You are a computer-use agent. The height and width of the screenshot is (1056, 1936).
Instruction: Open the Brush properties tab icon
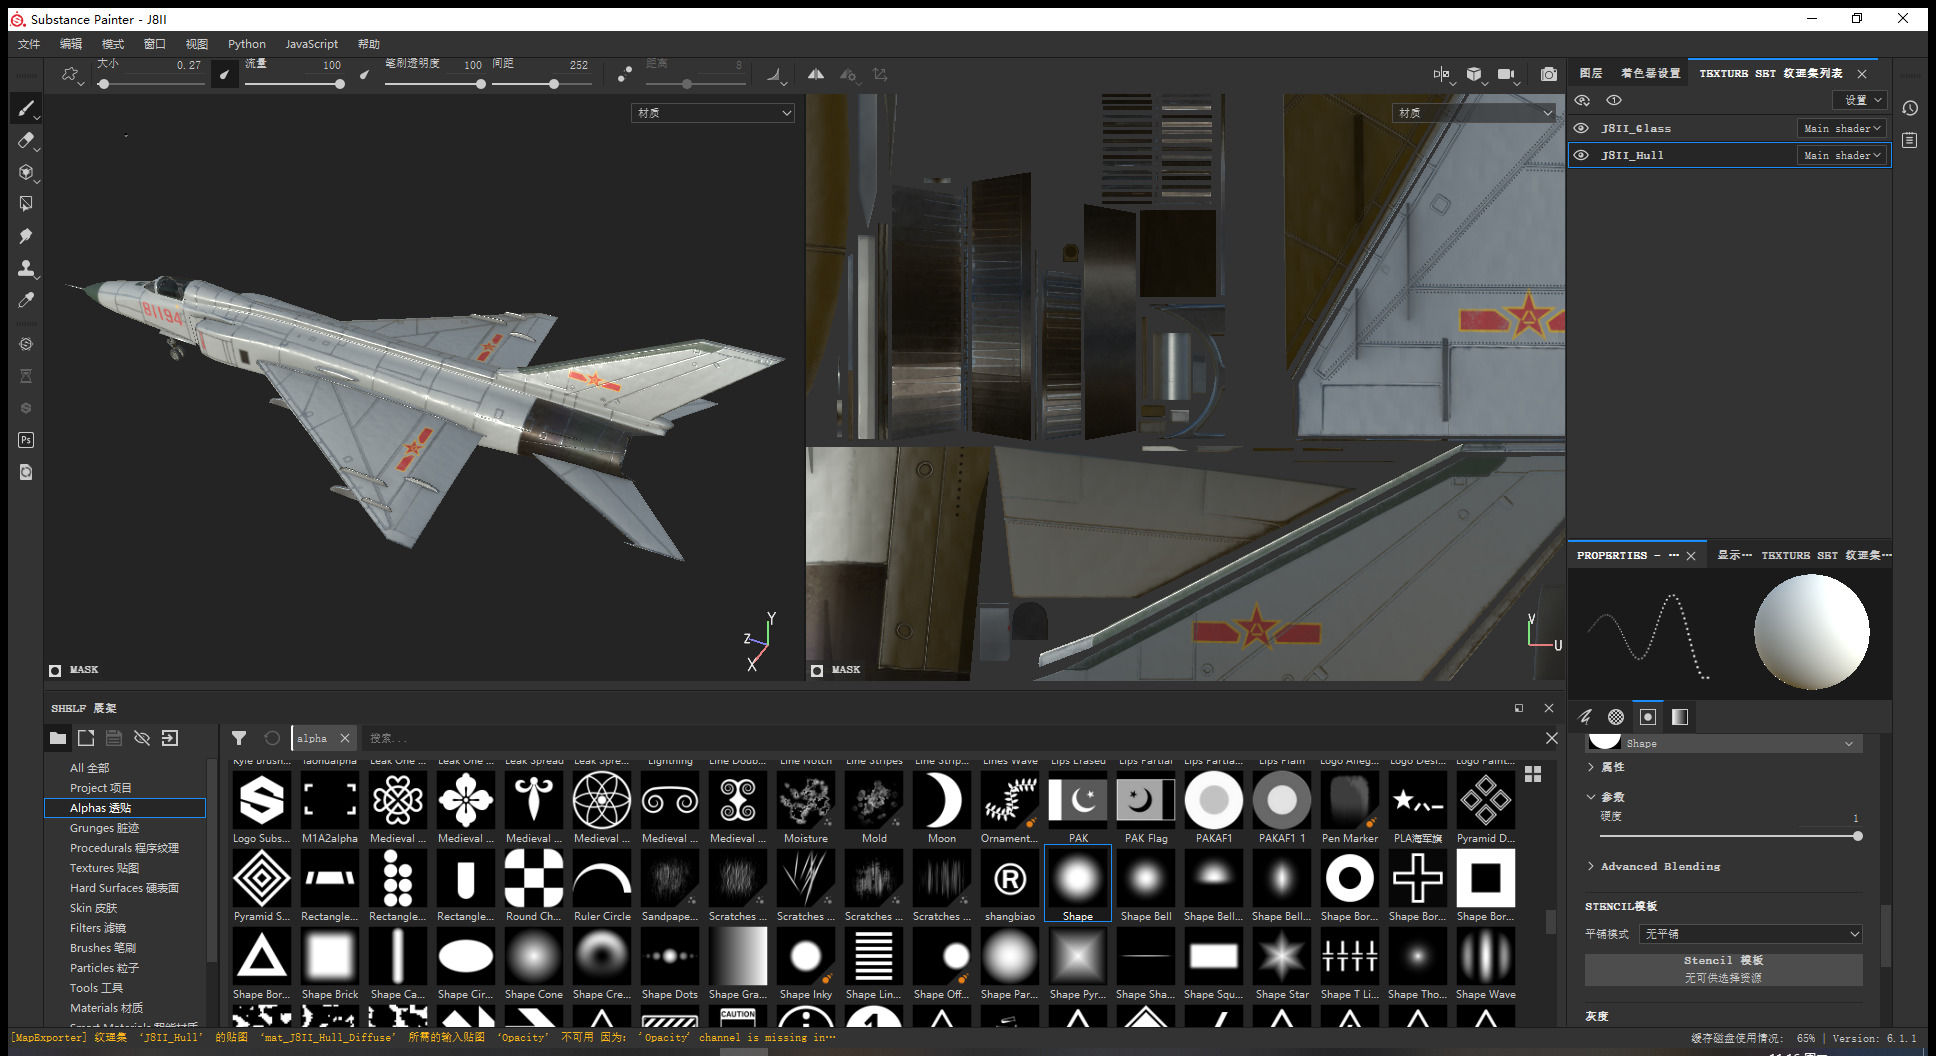click(x=1585, y=716)
